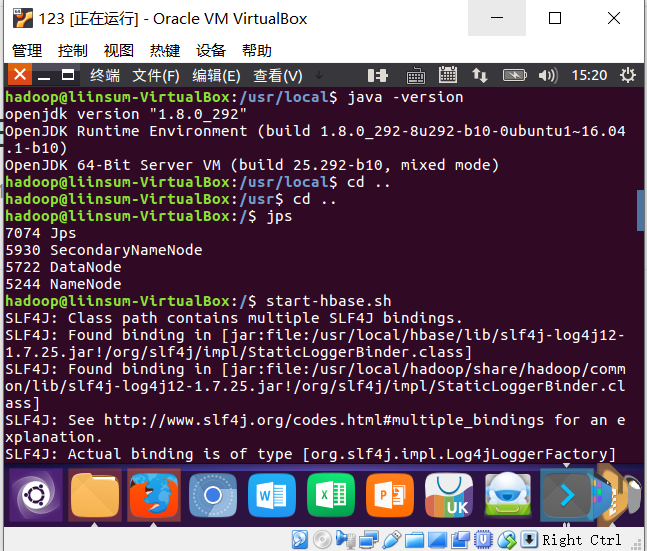Click the audio speaker-microphone icon in the status bar
The height and width of the screenshot is (551, 647).
(345, 539)
